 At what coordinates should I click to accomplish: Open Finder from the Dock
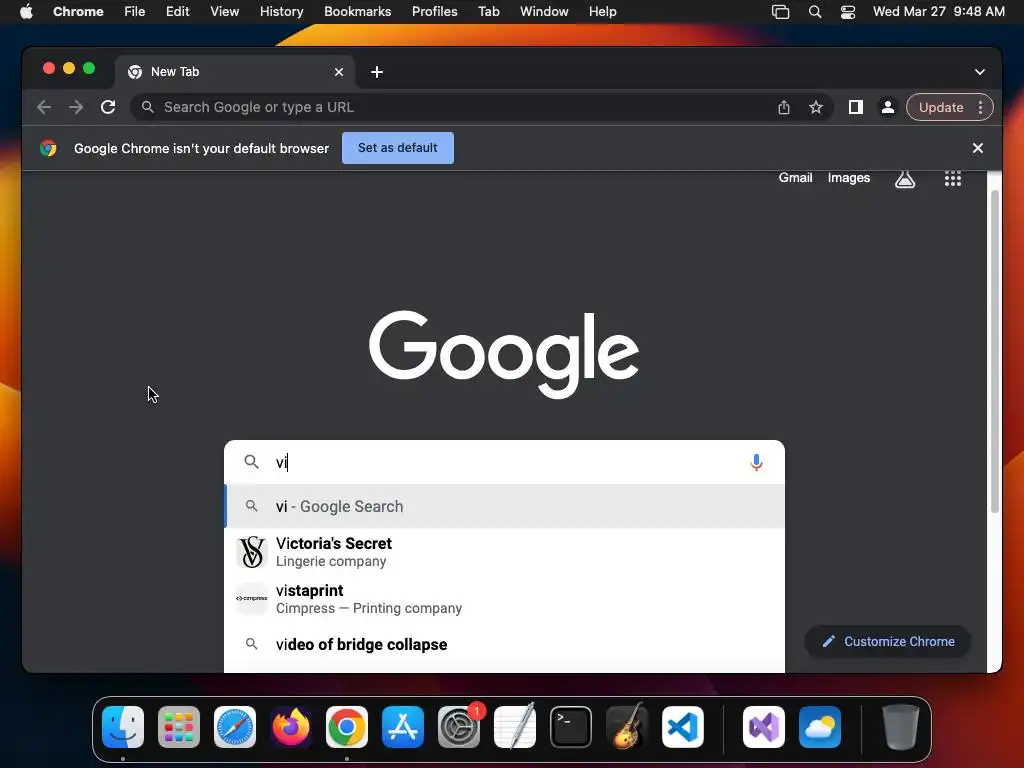[x=123, y=726]
